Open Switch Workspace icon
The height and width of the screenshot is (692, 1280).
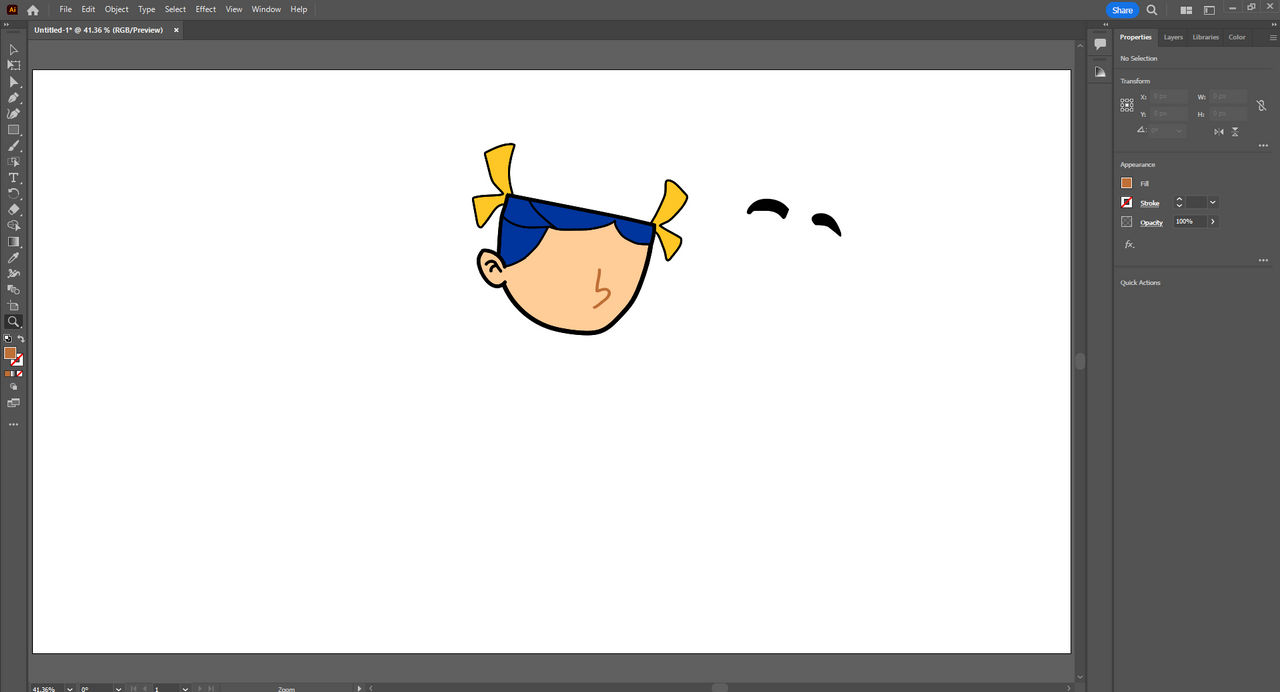(x=1209, y=10)
